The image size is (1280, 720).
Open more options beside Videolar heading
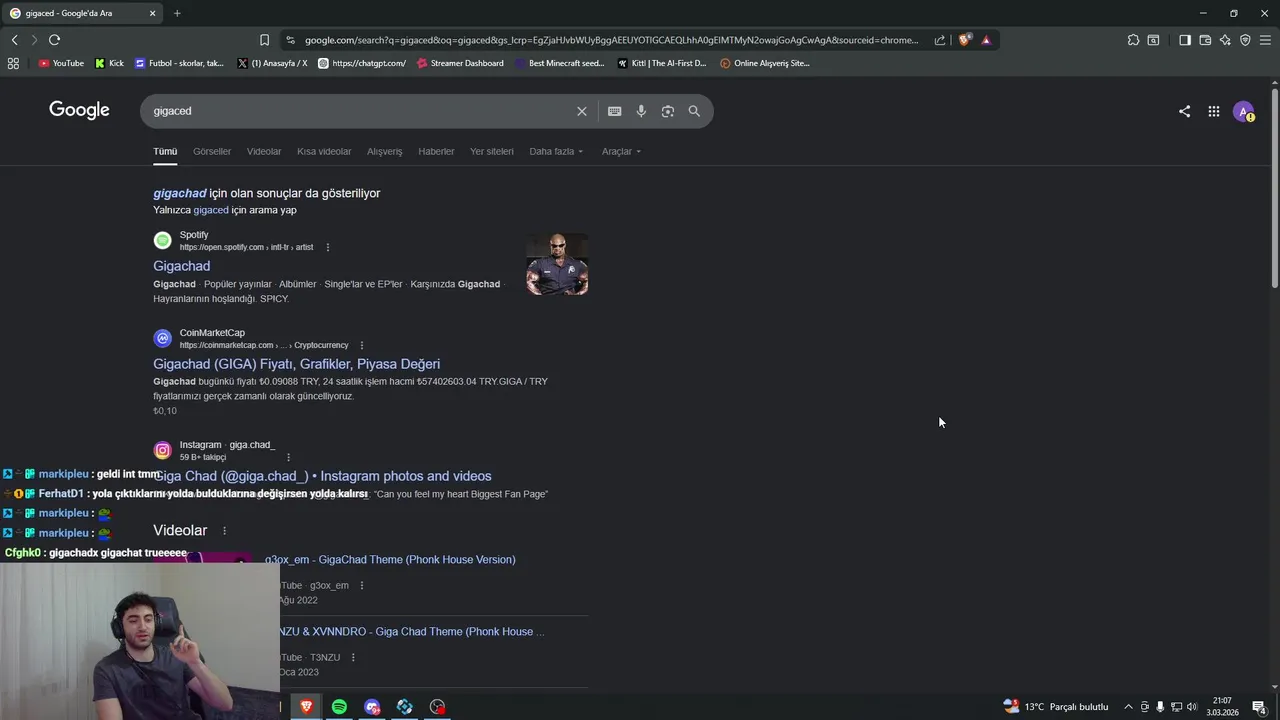pyautogui.click(x=224, y=531)
